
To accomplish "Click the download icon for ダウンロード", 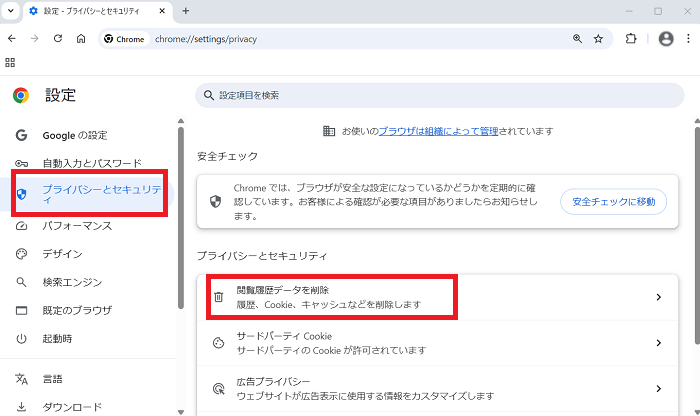I will tap(21, 407).
